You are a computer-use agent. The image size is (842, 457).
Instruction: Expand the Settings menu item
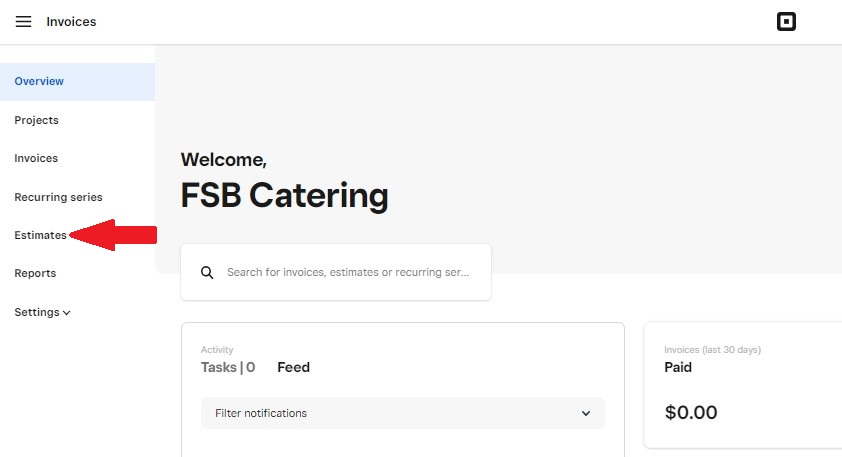pos(42,312)
